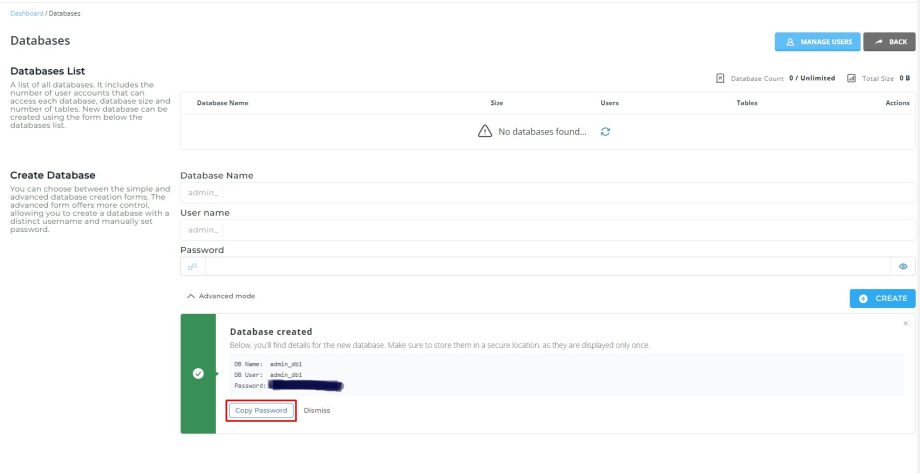Click the Manage Users button
The width and height of the screenshot is (920, 473).
click(x=817, y=42)
